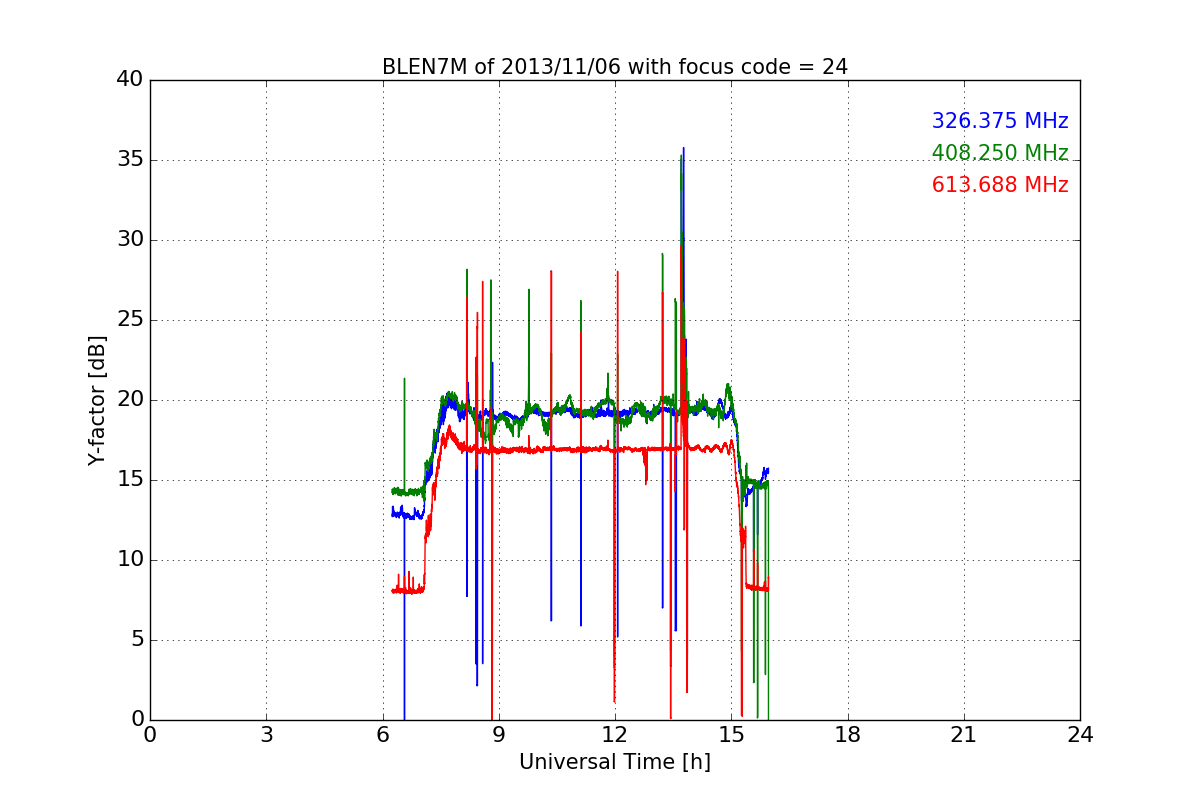
Task: Click the x-axis tick label 3
Action: [x=266, y=735]
